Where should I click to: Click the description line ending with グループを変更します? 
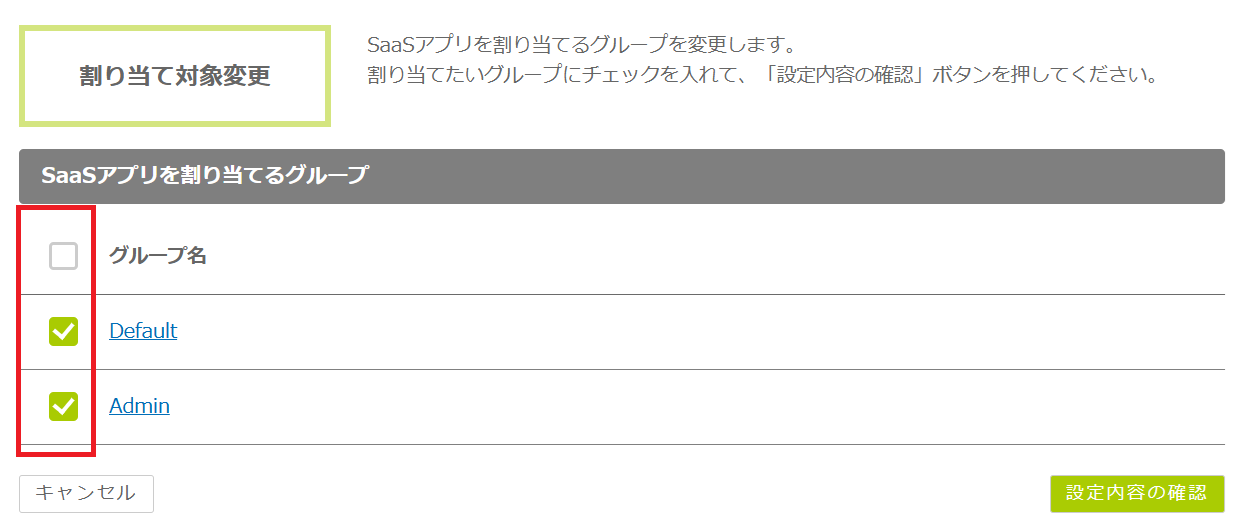[581, 46]
